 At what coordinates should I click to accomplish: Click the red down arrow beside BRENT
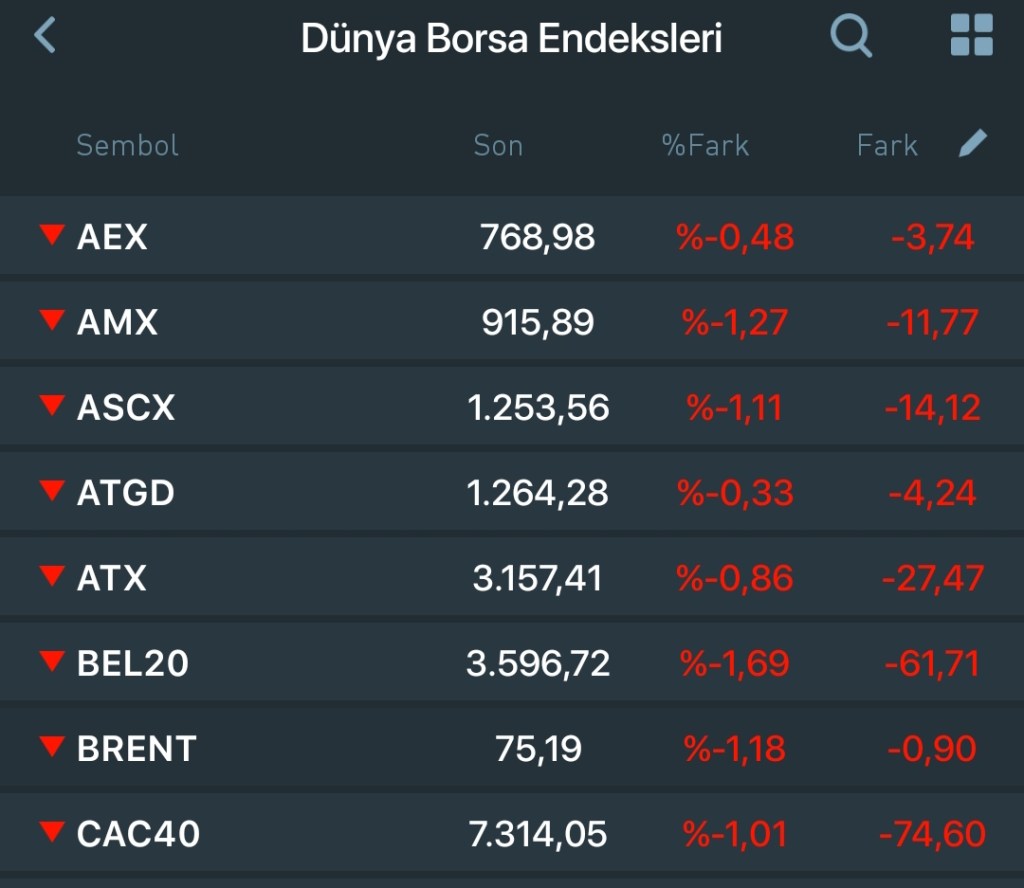[51, 746]
